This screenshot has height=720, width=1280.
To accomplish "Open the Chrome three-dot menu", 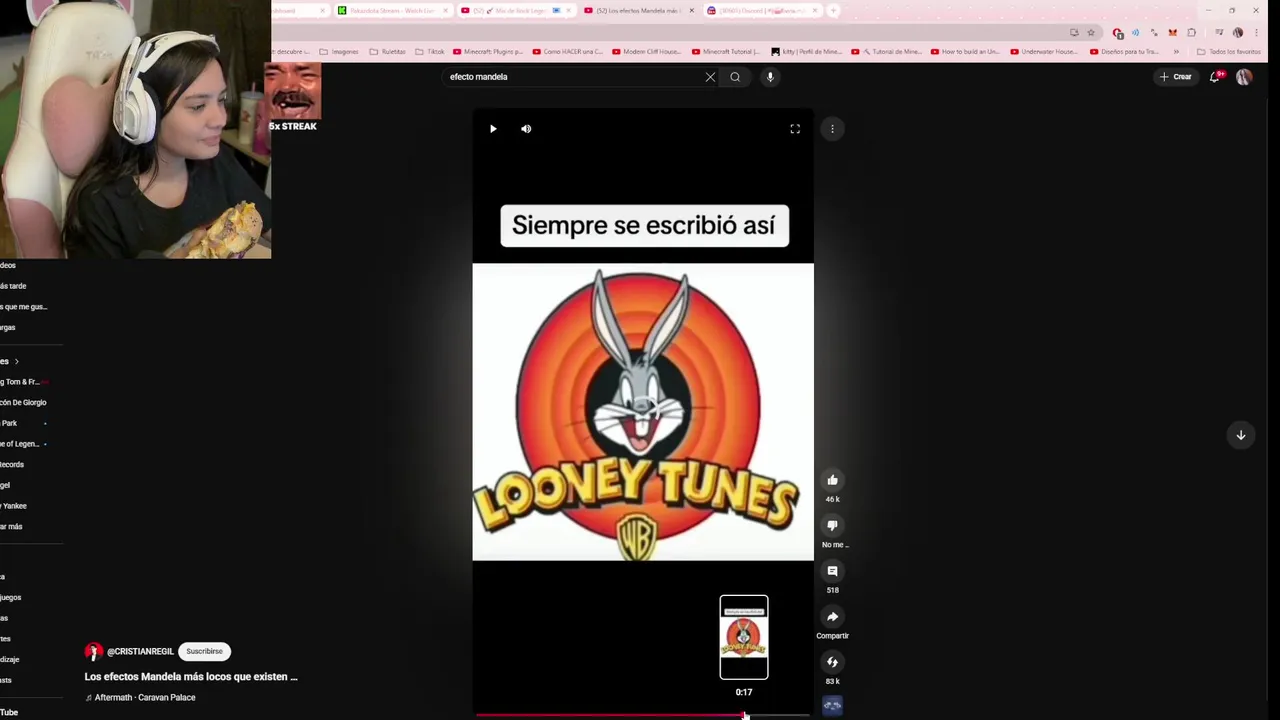I will pyautogui.click(x=1256, y=33).
